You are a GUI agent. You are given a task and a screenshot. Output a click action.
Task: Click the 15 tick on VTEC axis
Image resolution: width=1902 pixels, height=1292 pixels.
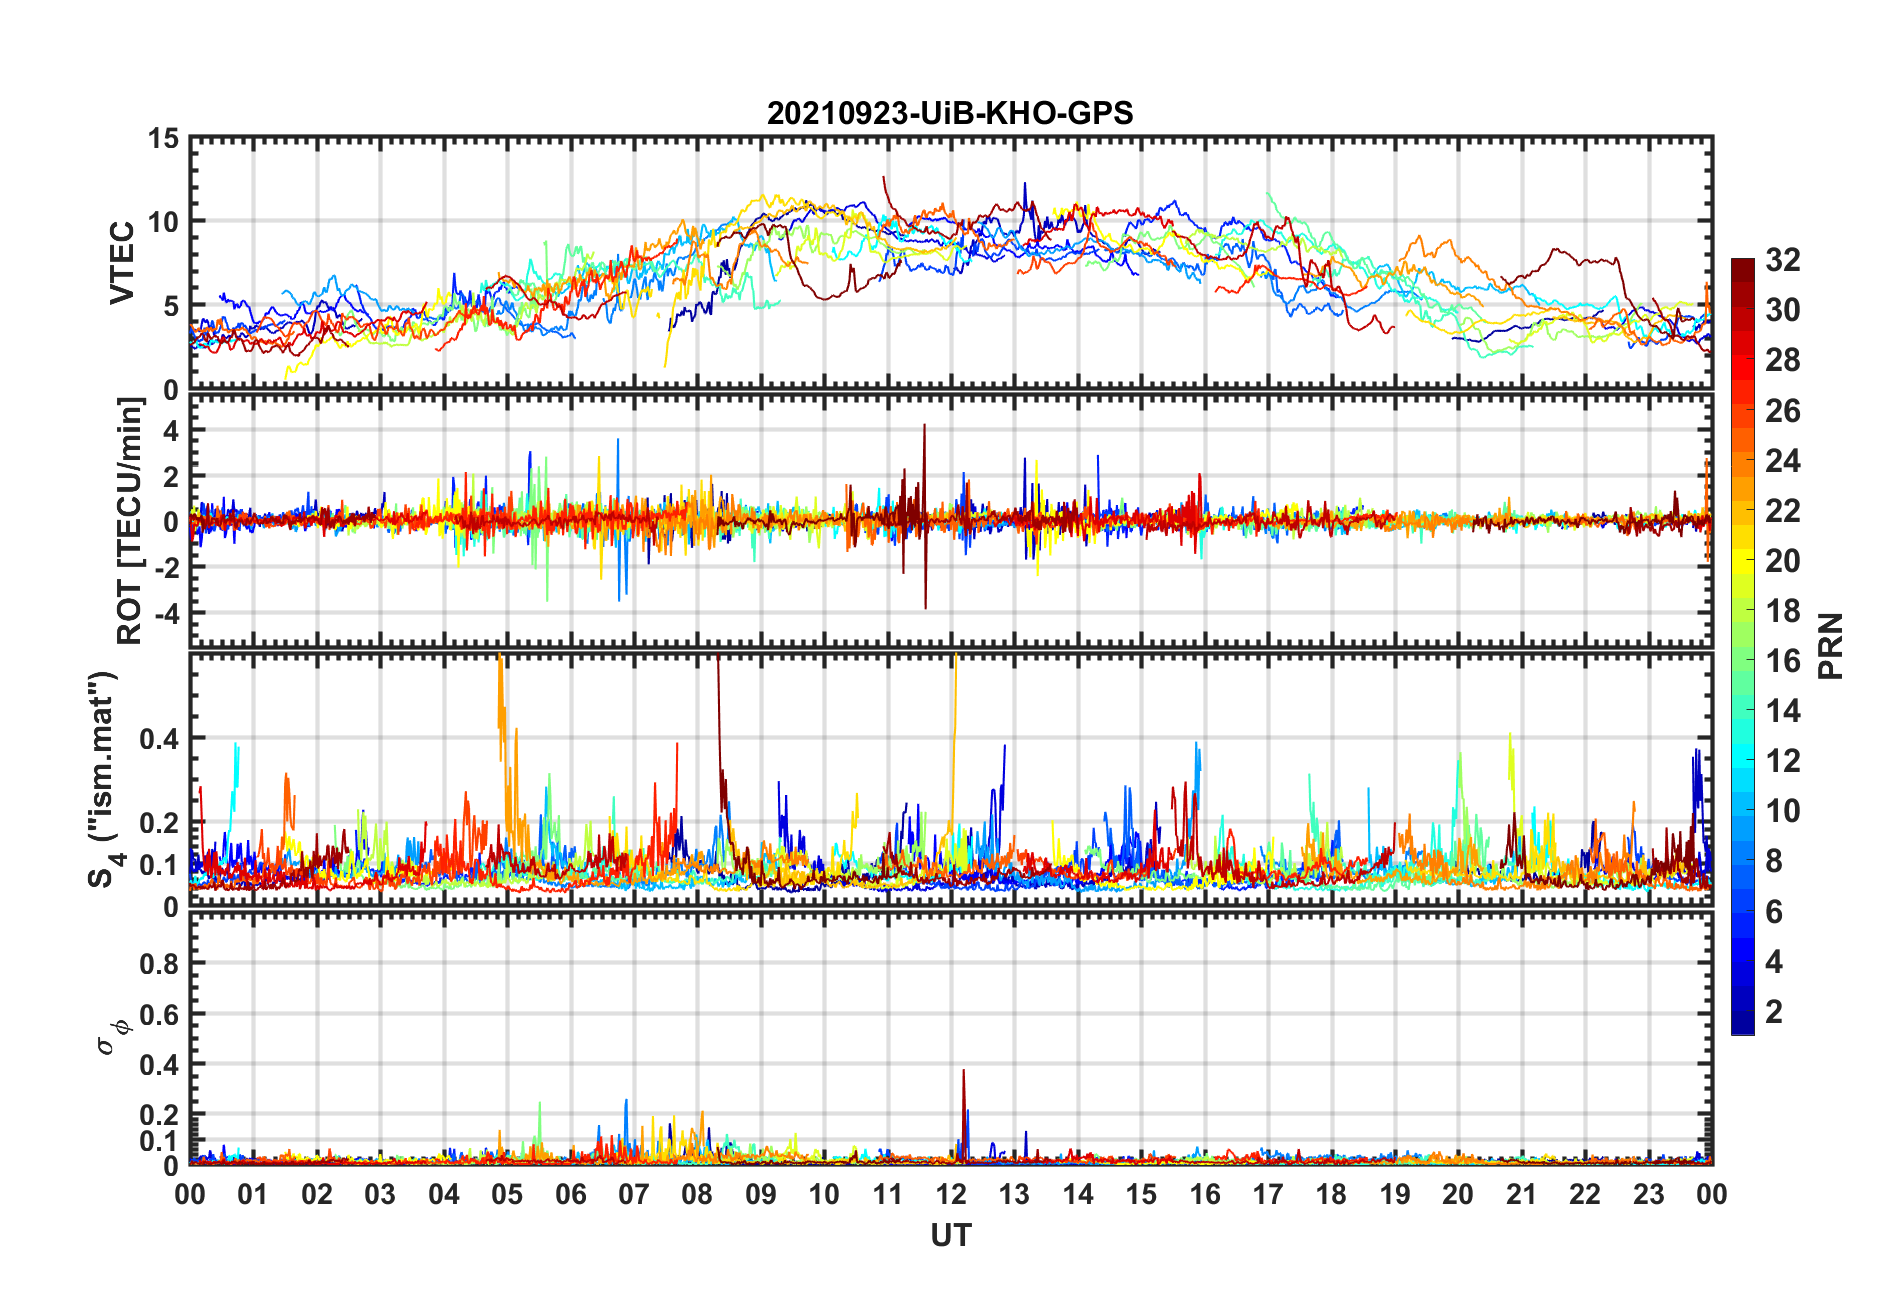coord(164,139)
